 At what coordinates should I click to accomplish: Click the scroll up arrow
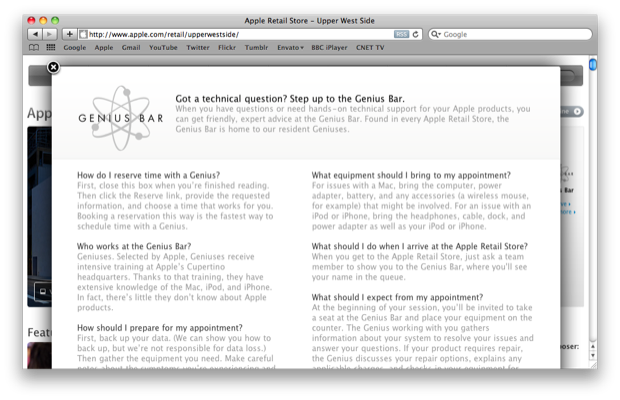tap(593, 346)
